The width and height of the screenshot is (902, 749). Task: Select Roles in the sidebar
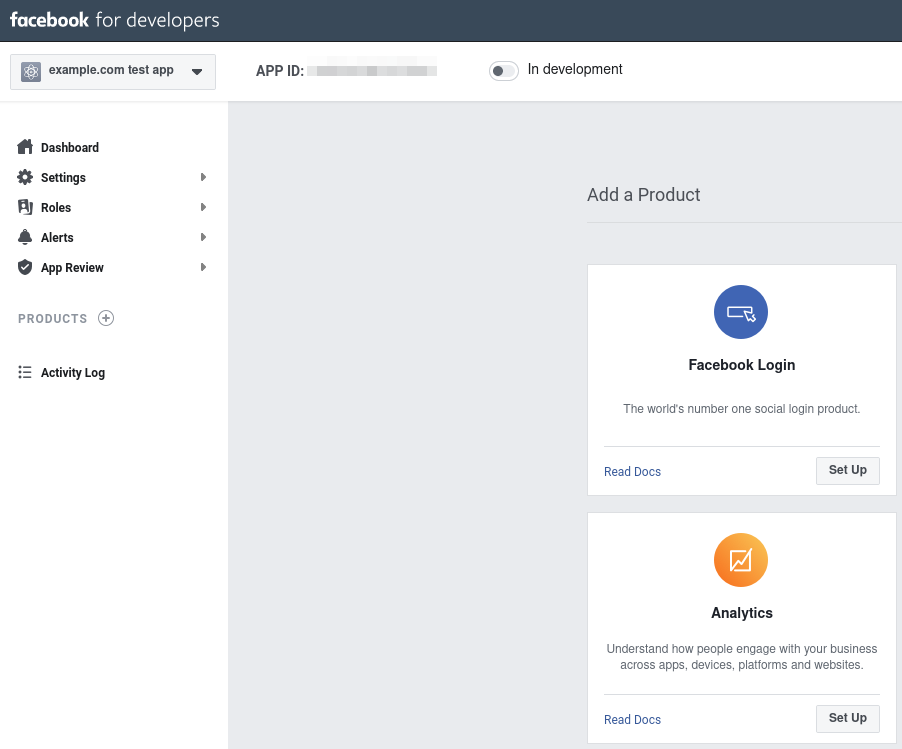point(56,208)
